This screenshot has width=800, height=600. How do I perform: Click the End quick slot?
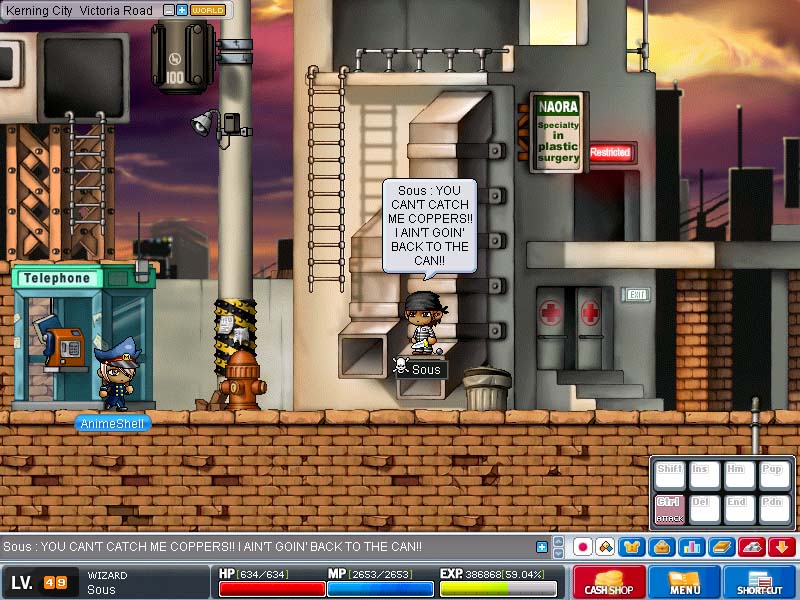click(740, 509)
